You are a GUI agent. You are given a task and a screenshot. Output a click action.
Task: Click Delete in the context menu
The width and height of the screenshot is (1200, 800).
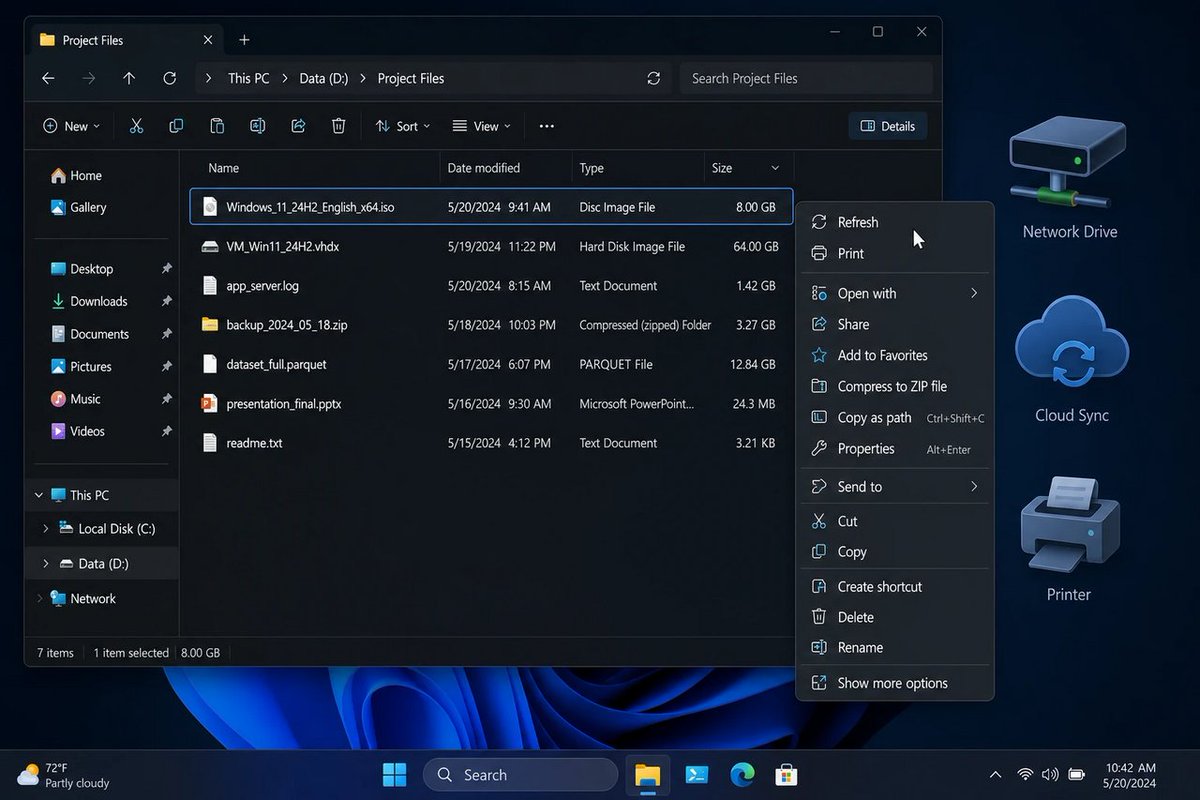tap(895, 618)
